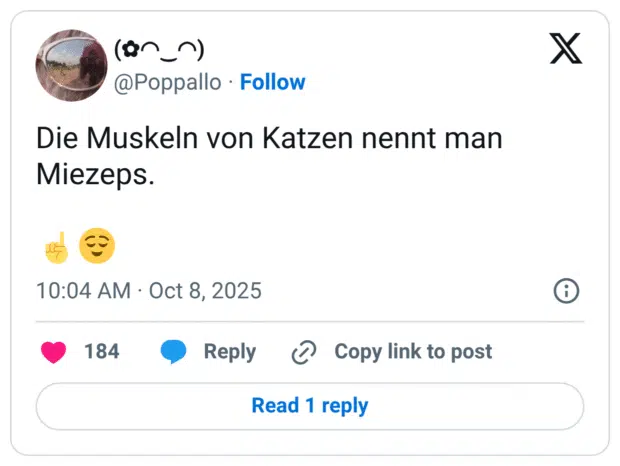Click the X logo

tap(565, 48)
